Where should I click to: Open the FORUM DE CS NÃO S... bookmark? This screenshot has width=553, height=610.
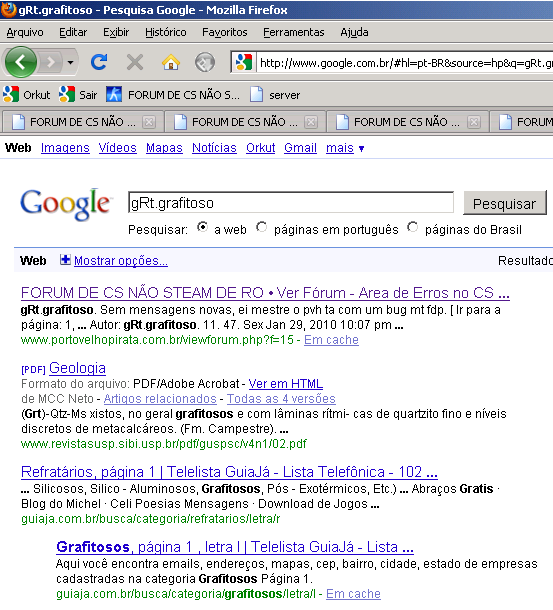[x=173, y=95]
